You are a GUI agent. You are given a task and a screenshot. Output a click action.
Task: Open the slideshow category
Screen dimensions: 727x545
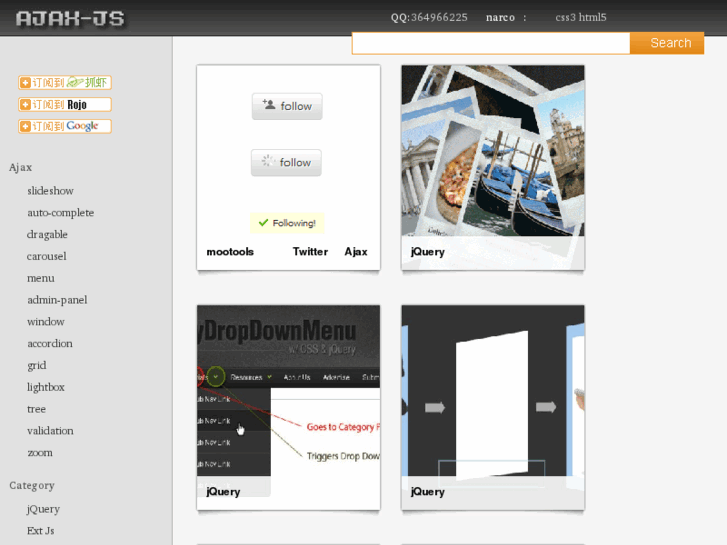(x=50, y=191)
